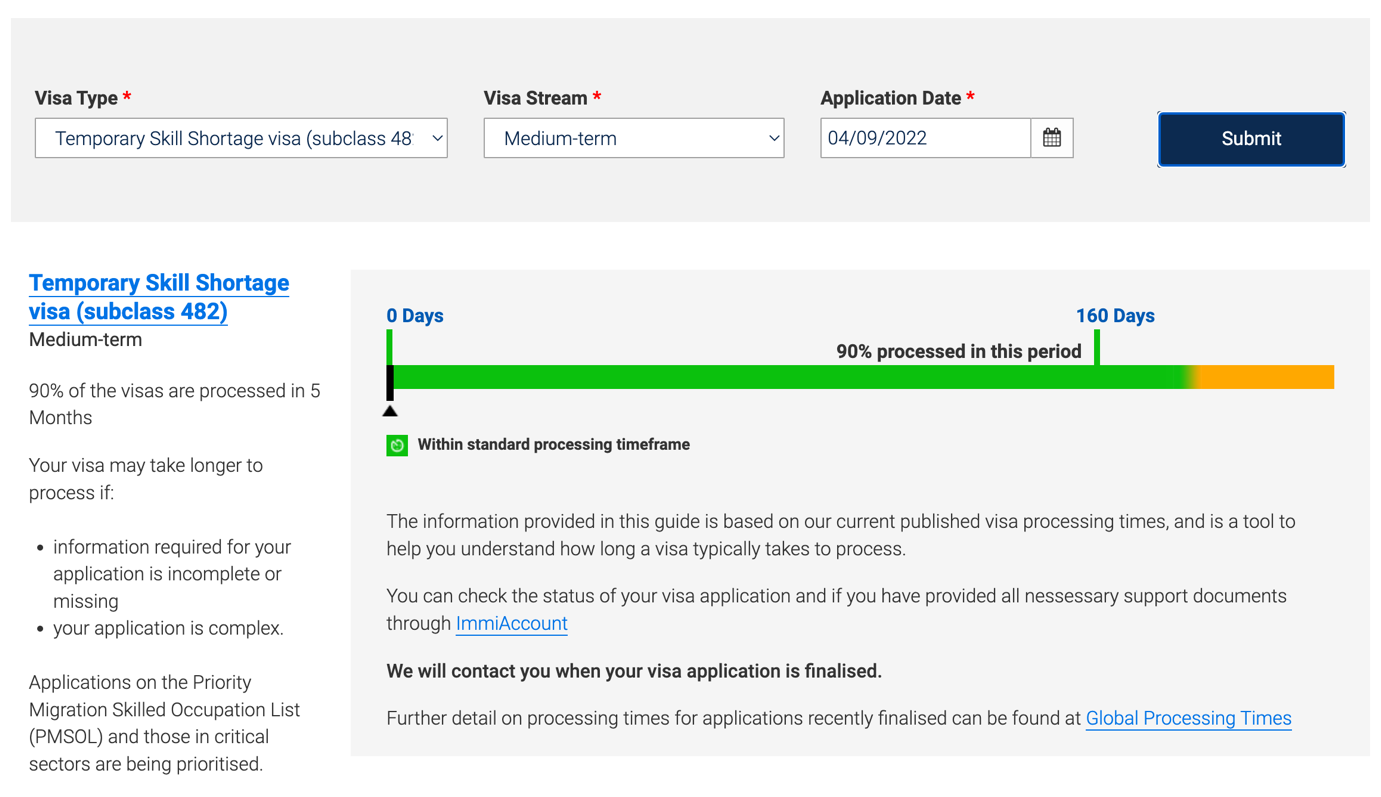This screenshot has height=797, width=1381.
Task: Click the green clock status icon
Action: 396,444
